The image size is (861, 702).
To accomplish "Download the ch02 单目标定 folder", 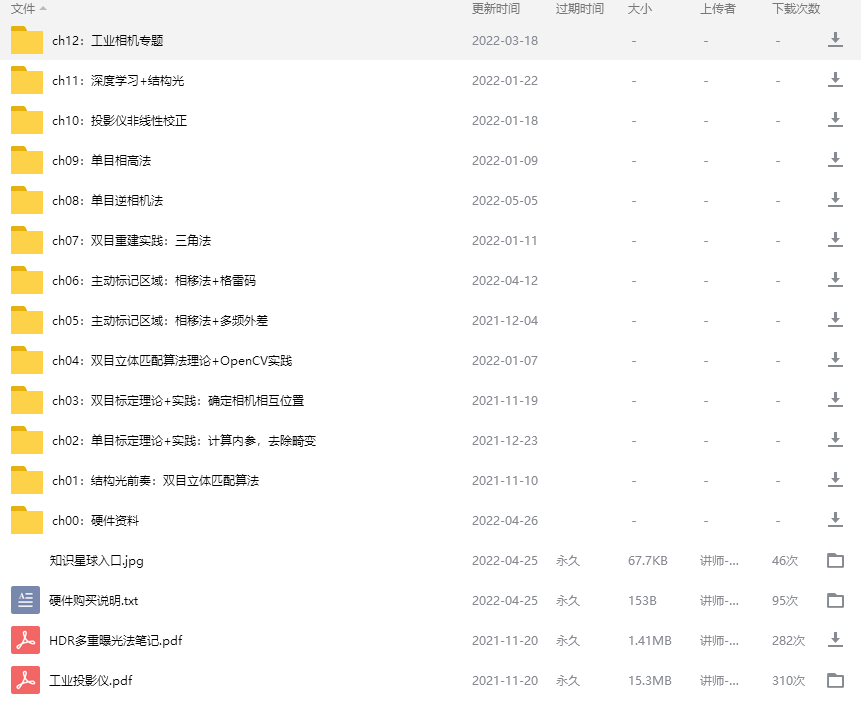I will [836, 440].
